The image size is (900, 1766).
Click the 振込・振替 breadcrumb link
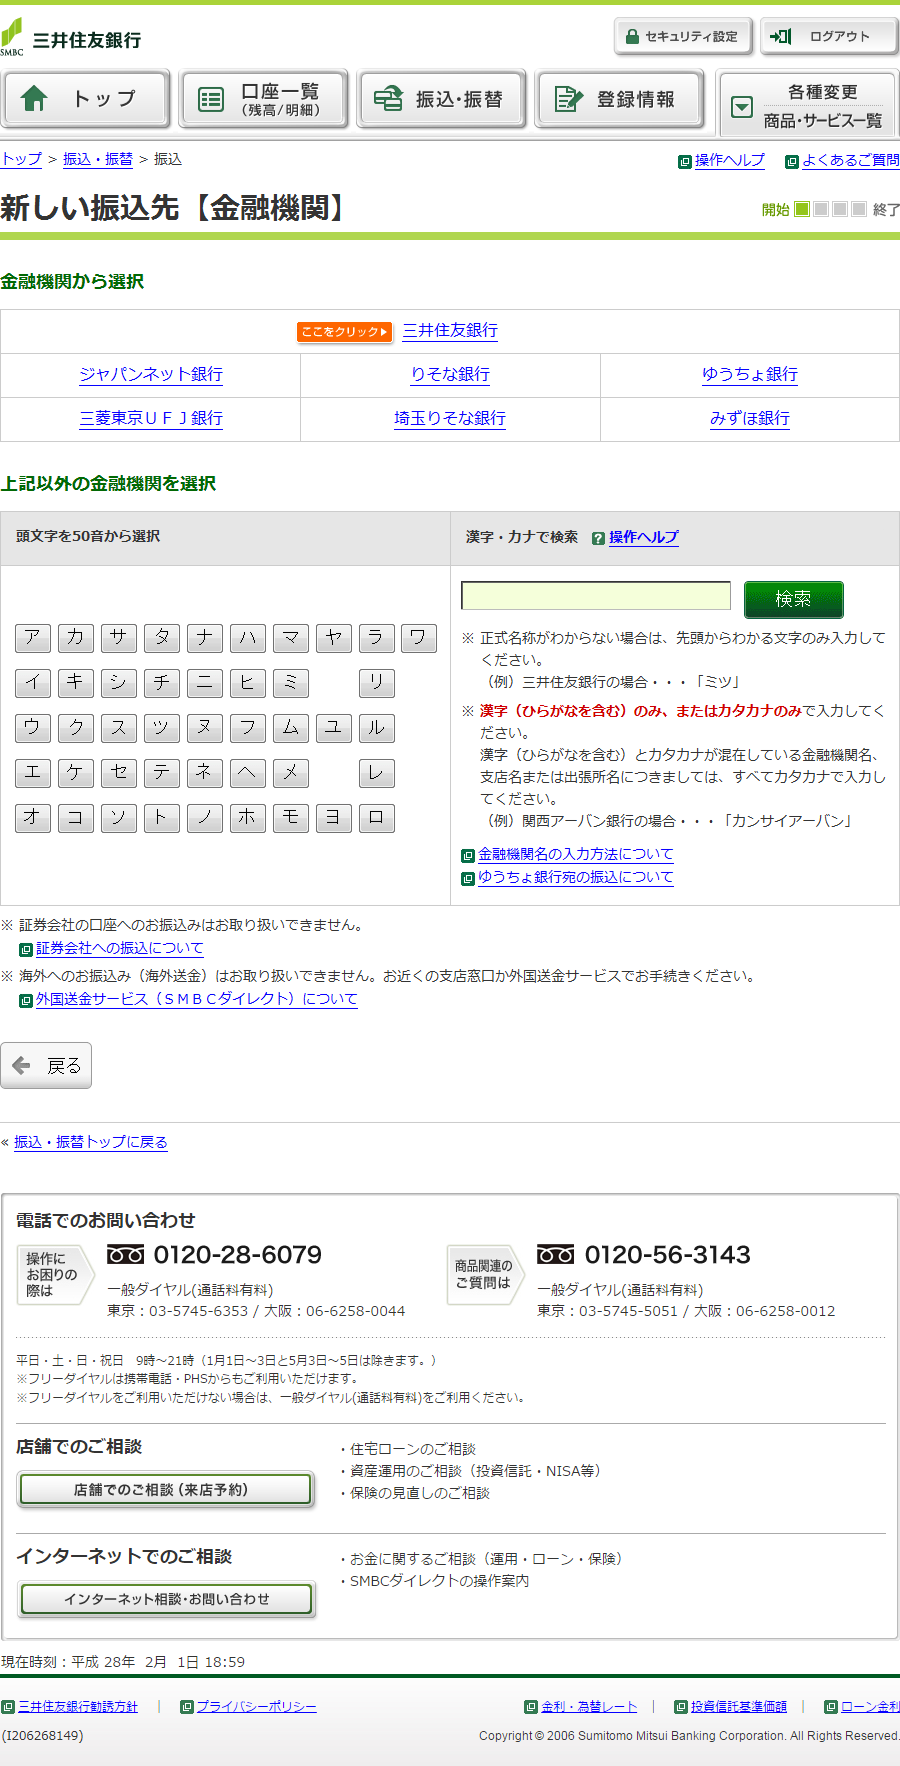coord(98,159)
